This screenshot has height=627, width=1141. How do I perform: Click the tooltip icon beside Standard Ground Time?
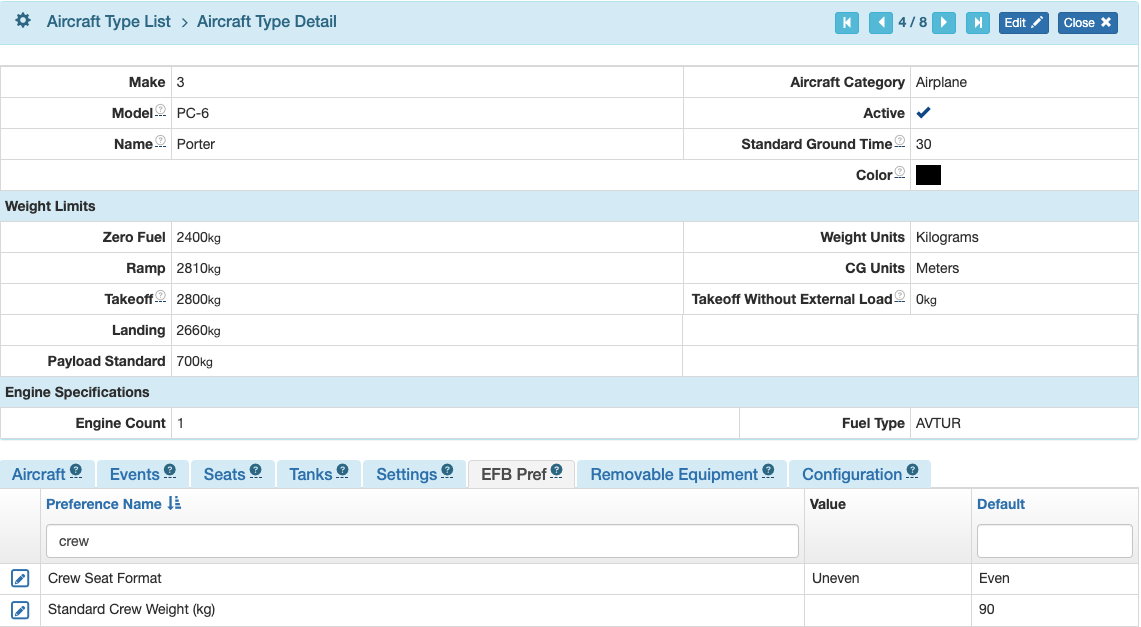899,139
